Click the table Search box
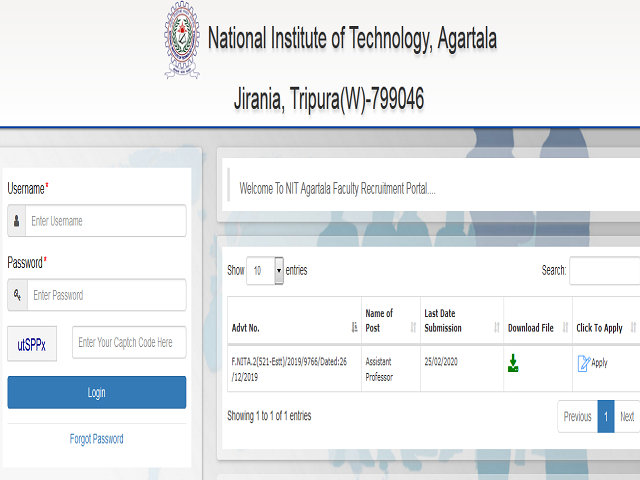The height and width of the screenshot is (480, 640). [x=605, y=270]
